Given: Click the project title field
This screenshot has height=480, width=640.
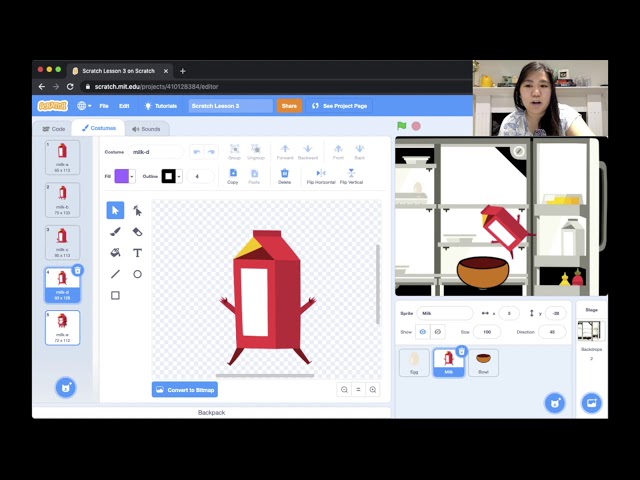Looking at the screenshot, I should (x=231, y=106).
